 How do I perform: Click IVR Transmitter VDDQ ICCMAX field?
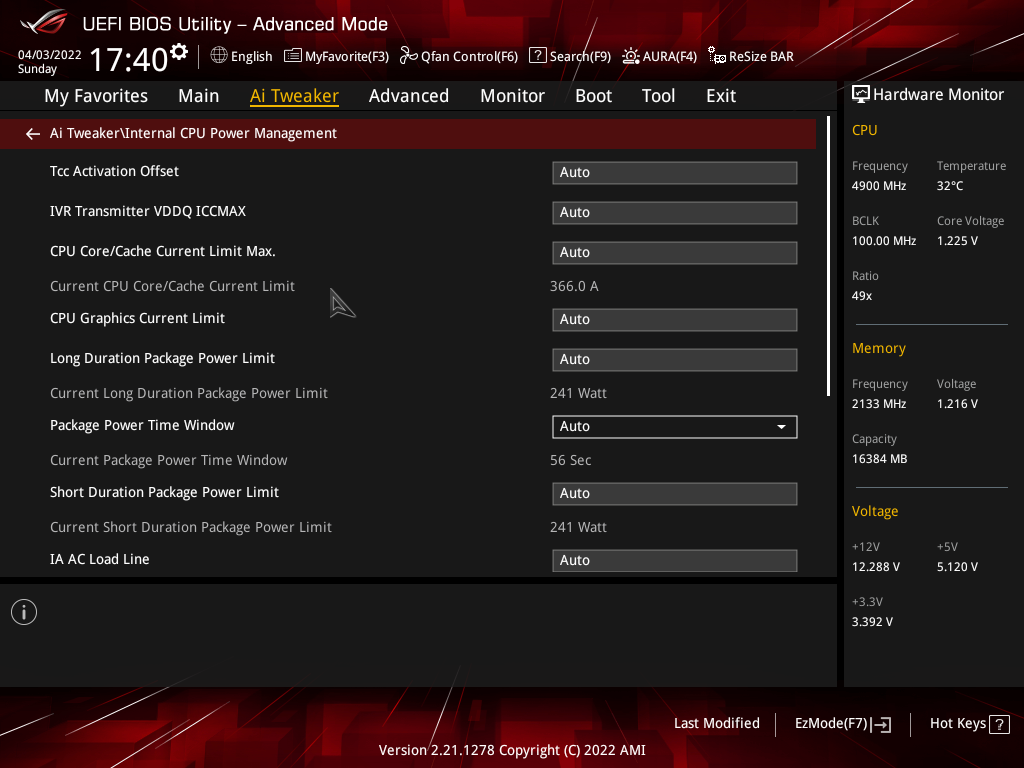click(x=675, y=213)
